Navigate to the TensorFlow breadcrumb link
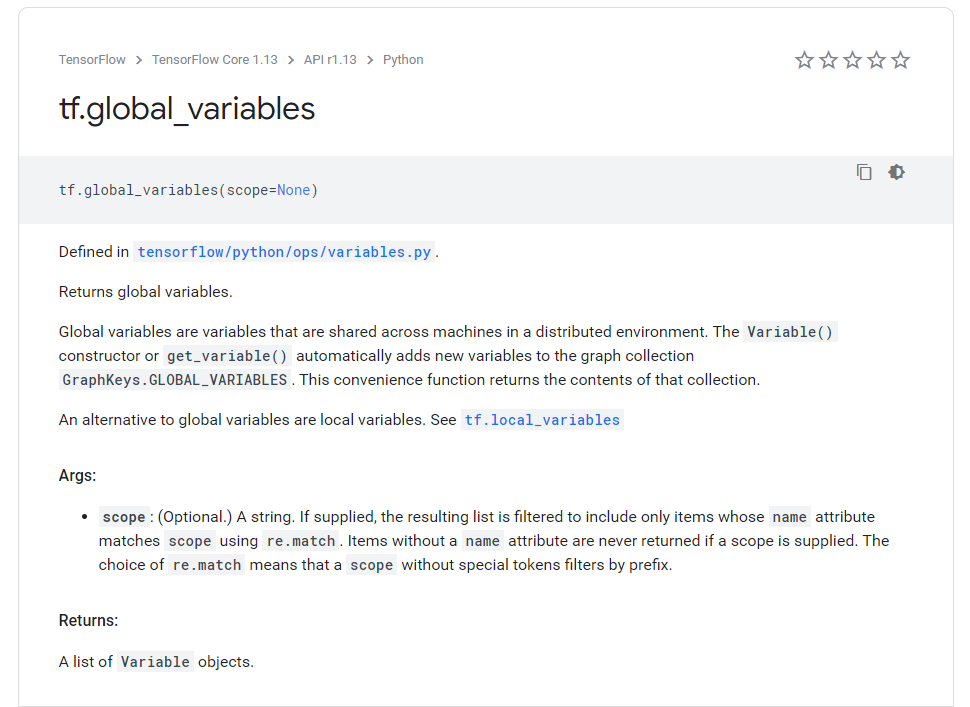Screen dimensions: 970x707 tap(92, 59)
